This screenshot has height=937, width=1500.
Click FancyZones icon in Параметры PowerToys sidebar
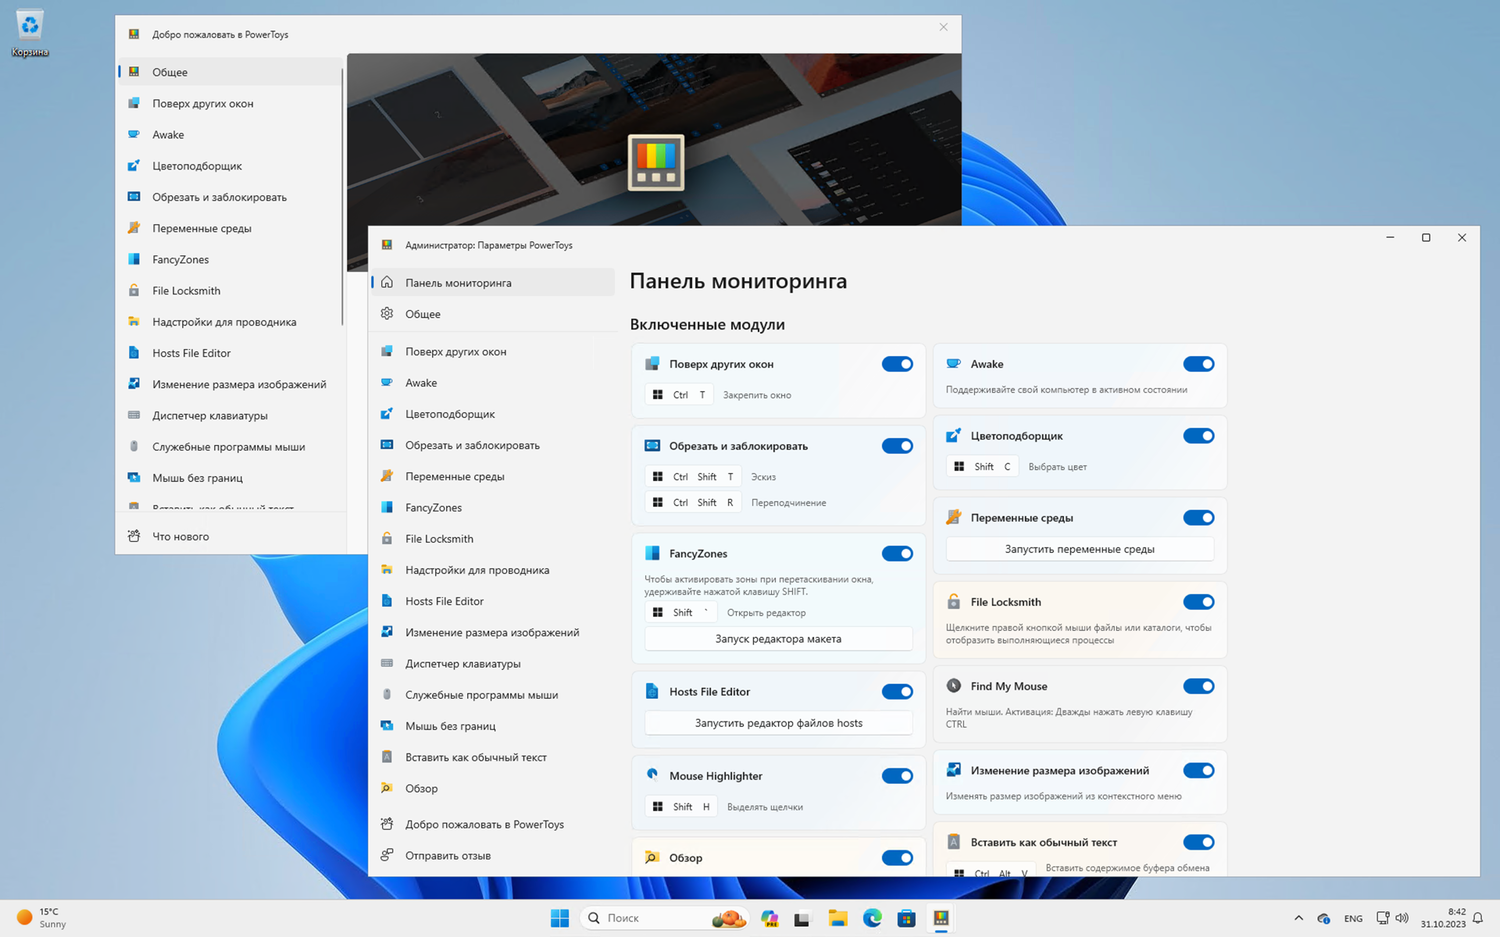(x=387, y=507)
